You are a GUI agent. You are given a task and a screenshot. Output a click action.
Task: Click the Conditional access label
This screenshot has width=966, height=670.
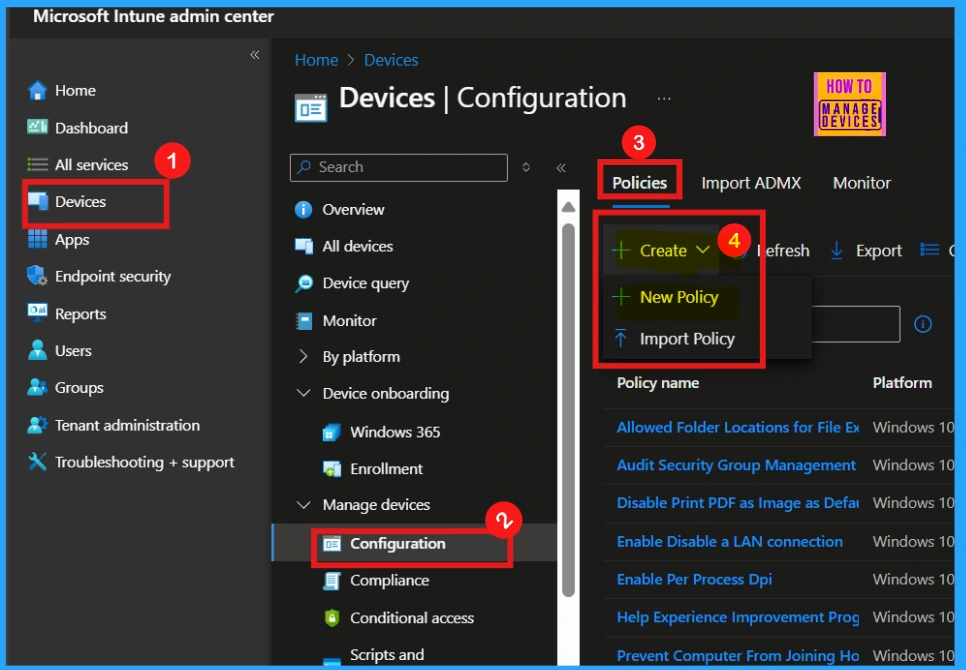coord(412,618)
